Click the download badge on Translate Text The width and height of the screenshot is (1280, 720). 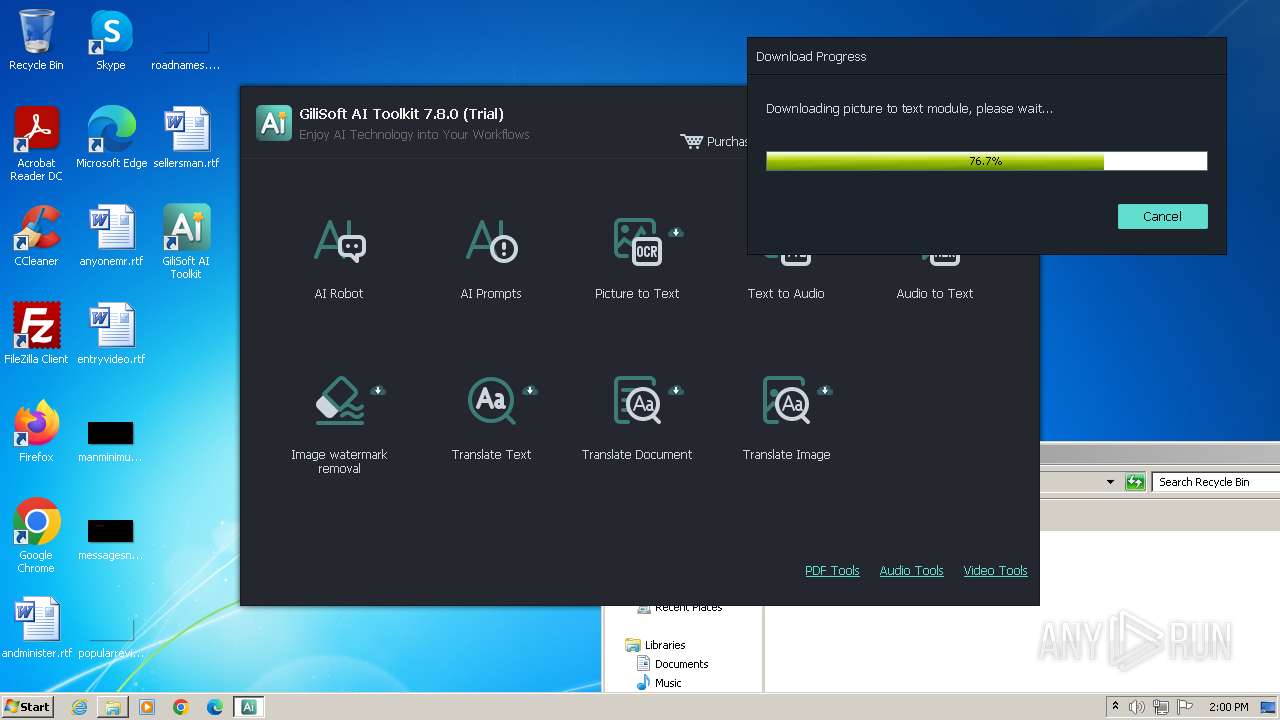pyautogui.click(x=530, y=390)
